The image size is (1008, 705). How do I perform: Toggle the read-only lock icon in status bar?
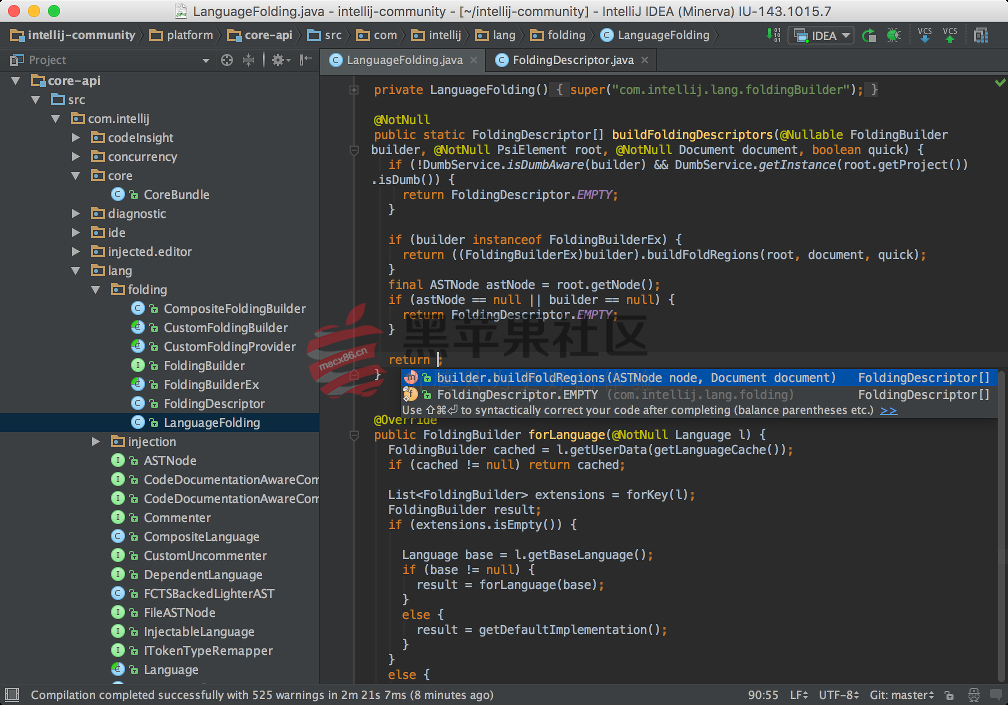click(949, 695)
